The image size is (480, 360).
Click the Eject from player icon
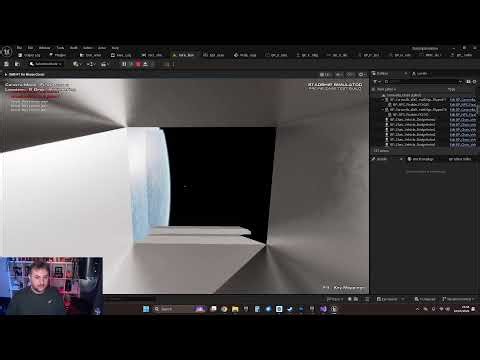pyautogui.click(x=145, y=64)
